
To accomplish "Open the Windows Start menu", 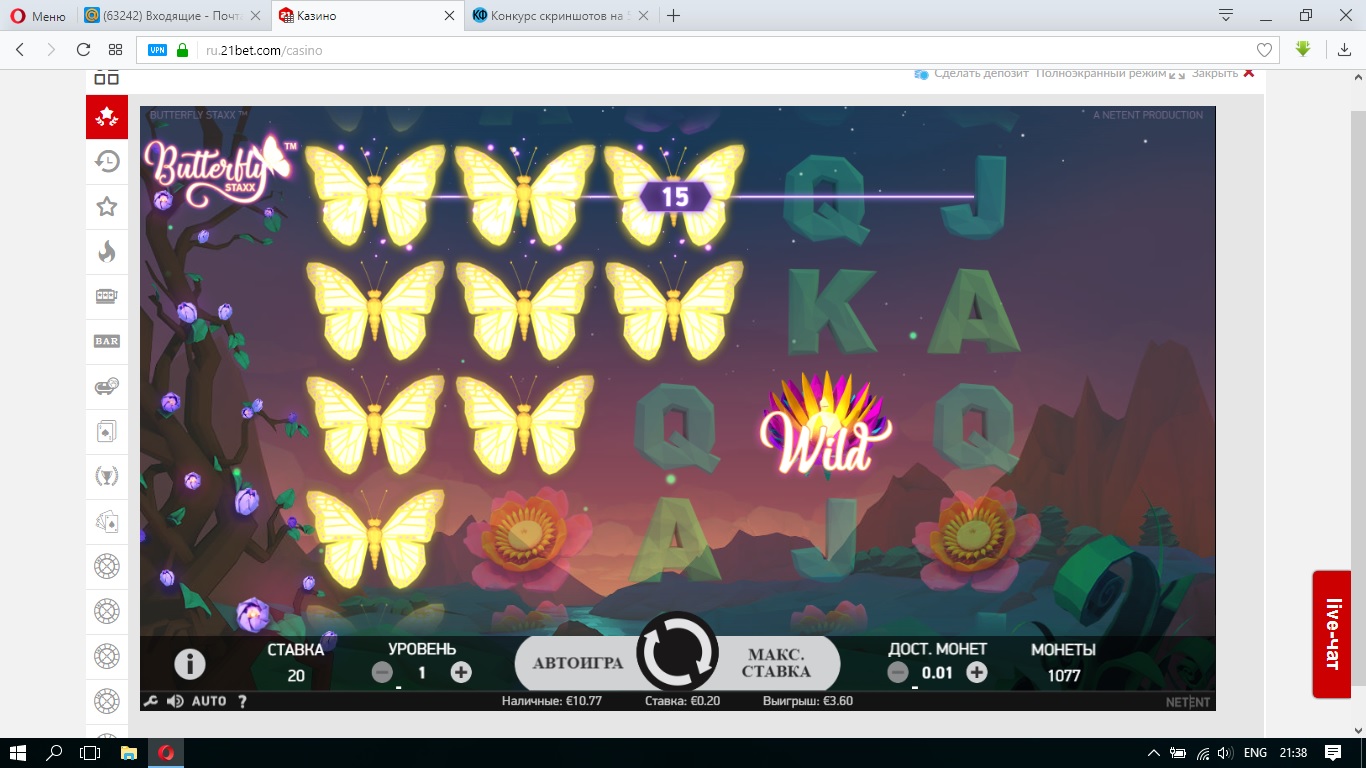I will point(18,753).
